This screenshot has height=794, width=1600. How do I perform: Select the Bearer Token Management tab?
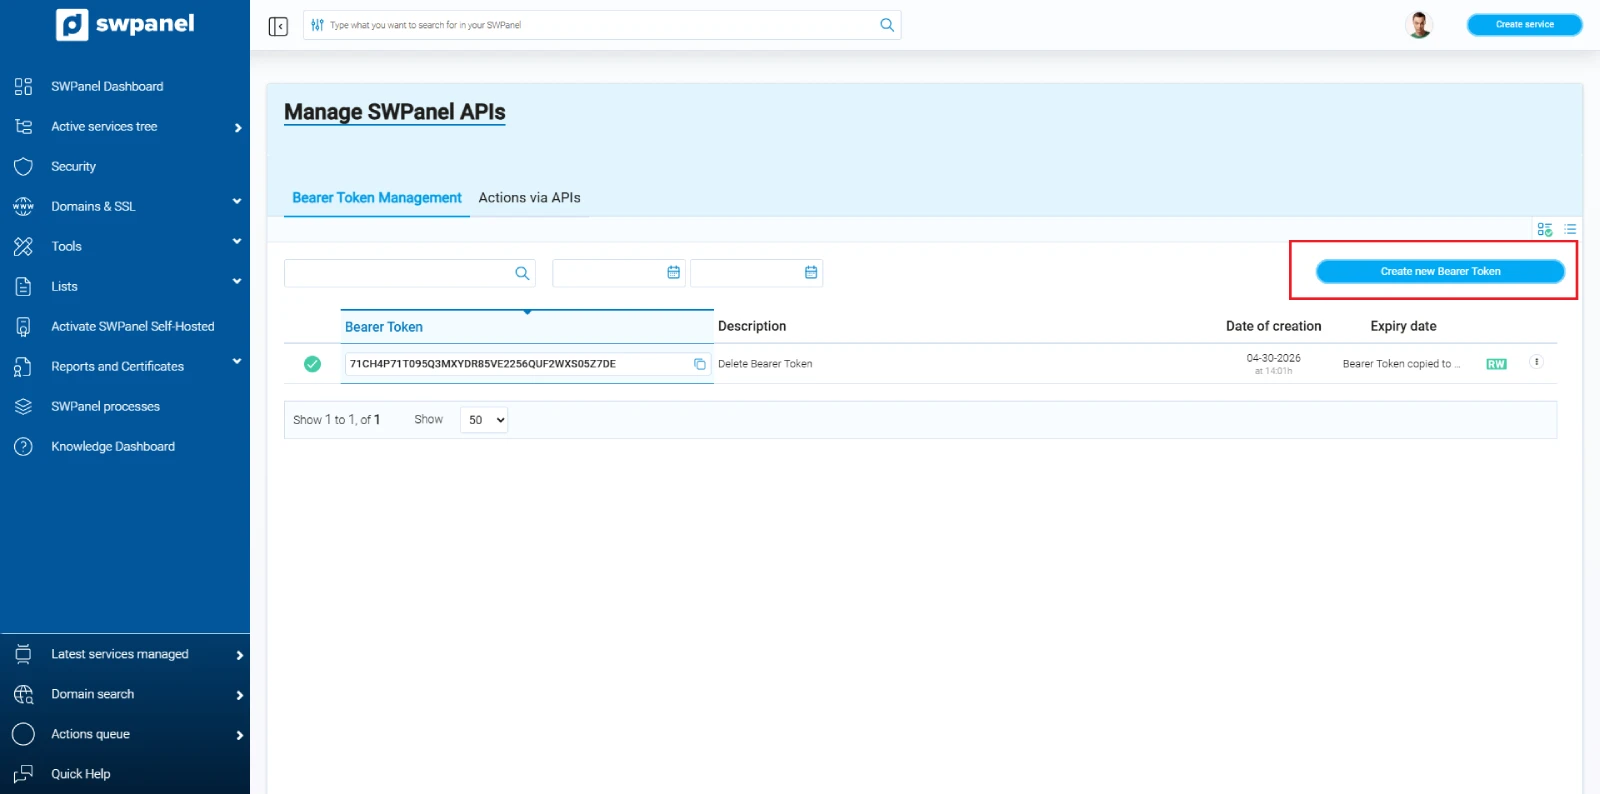[x=377, y=198]
